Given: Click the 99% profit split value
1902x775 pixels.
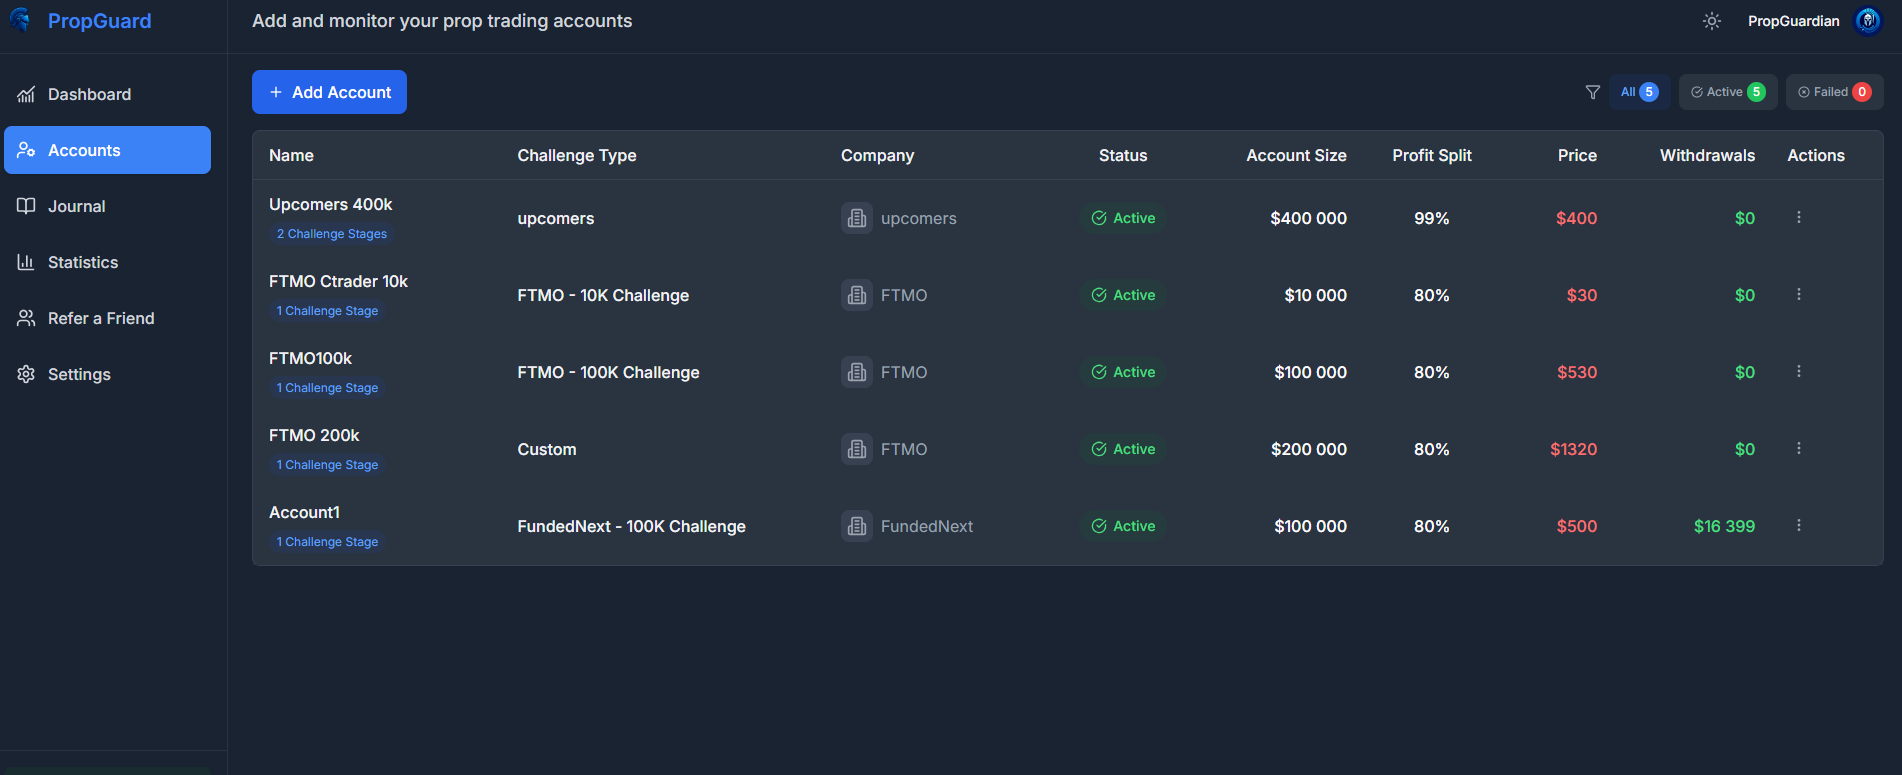Looking at the screenshot, I should pos(1431,218).
